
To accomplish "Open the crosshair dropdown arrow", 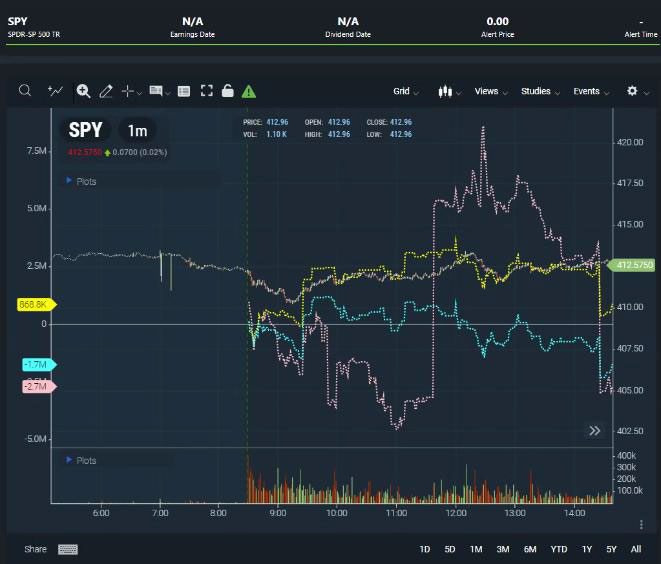I will (x=139, y=93).
